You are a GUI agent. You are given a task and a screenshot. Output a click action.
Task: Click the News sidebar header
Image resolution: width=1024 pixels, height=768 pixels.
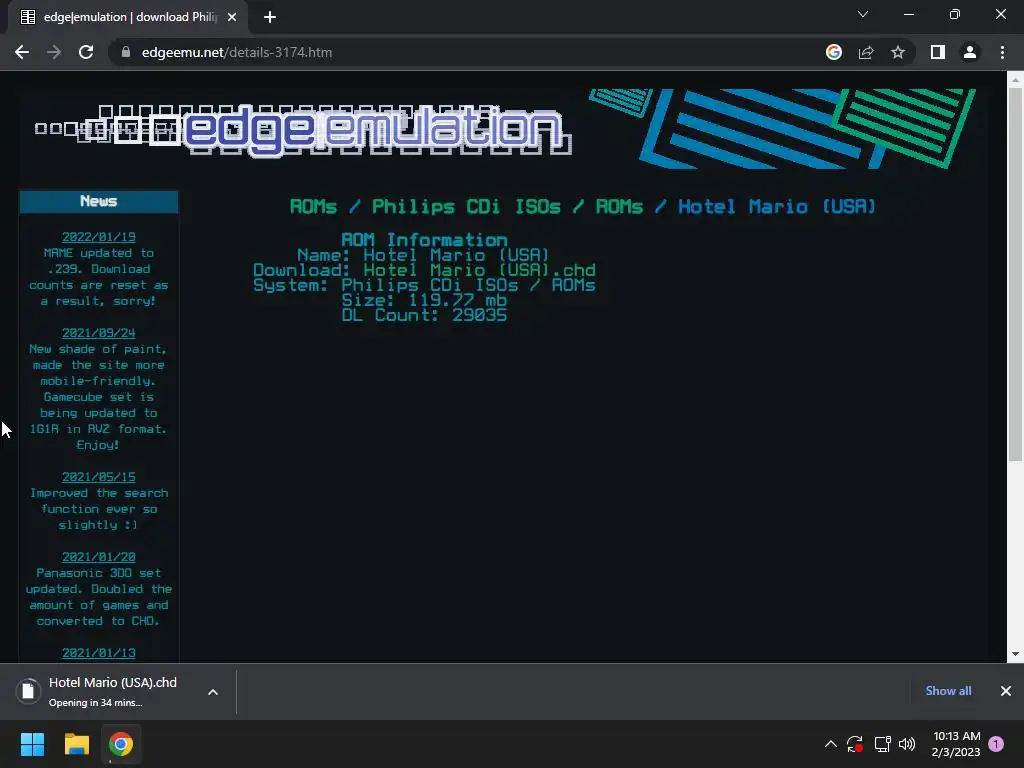tap(99, 201)
